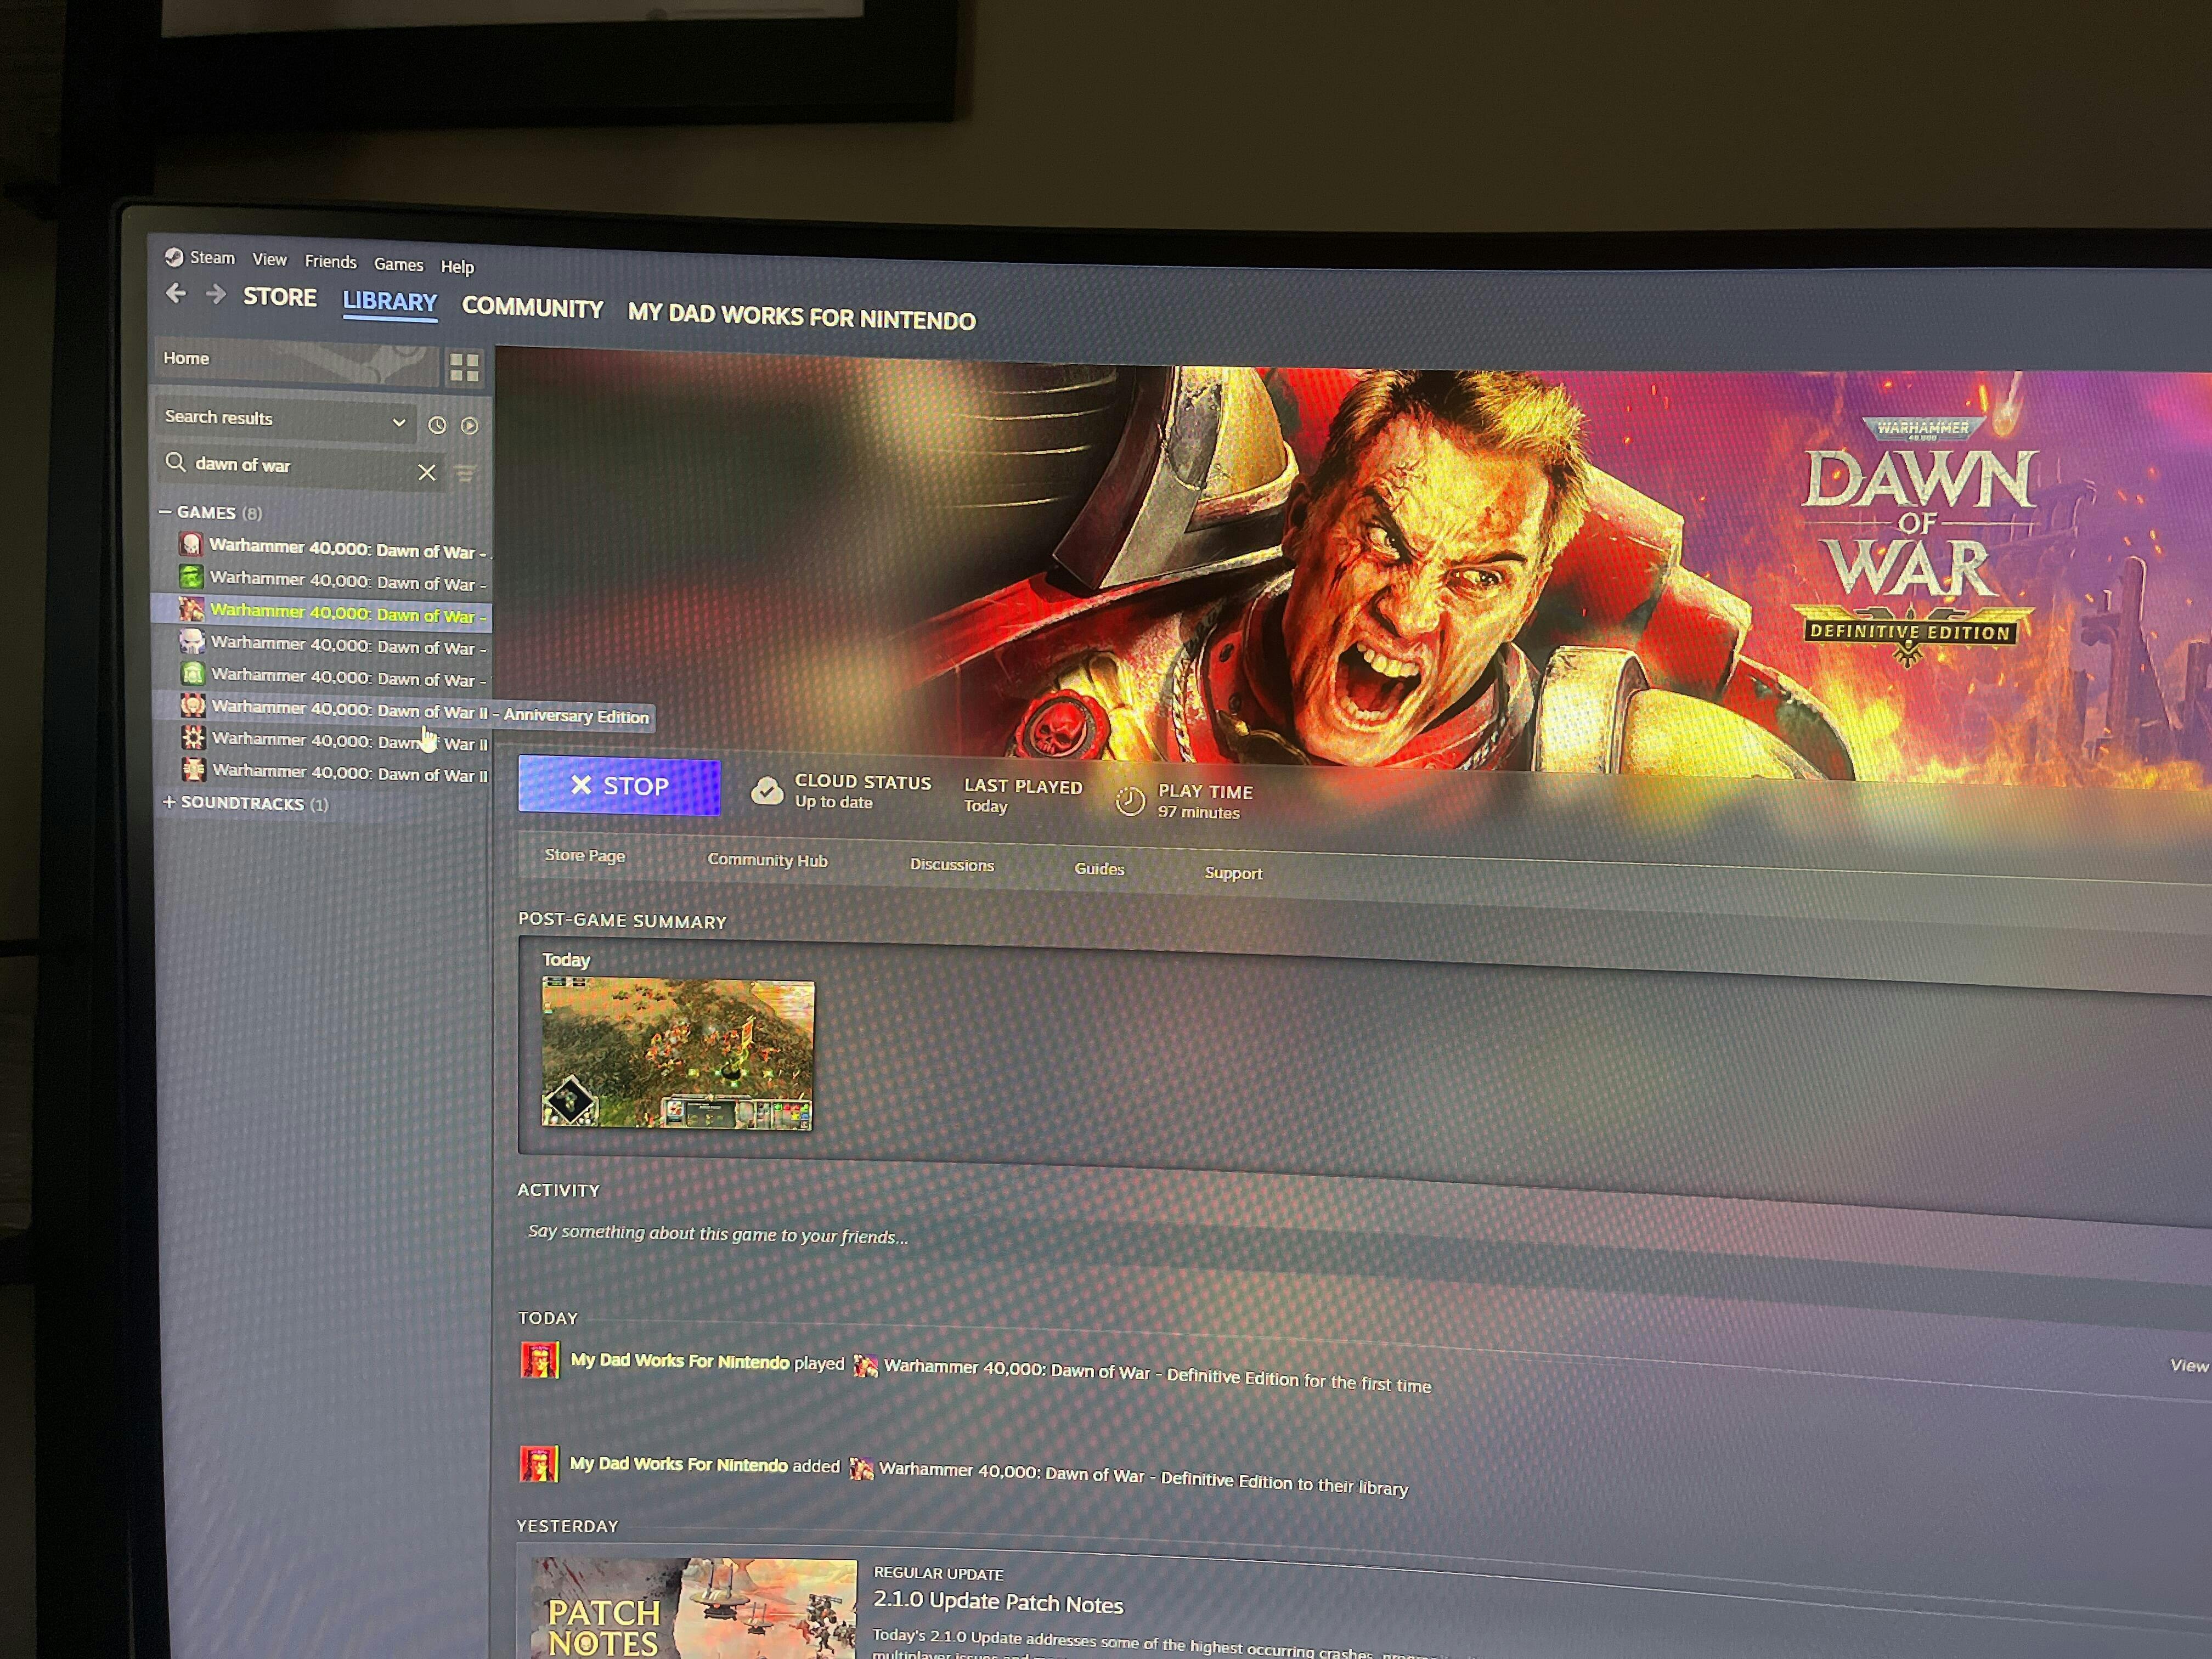
Task: Click the white space marine helmet game icon
Action: [192, 641]
